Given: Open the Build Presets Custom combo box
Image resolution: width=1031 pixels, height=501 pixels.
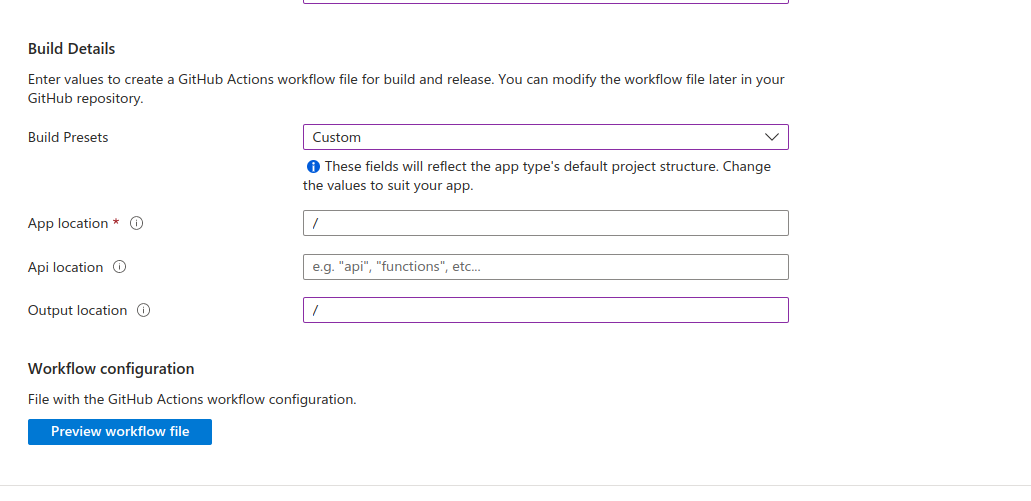Looking at the screenshot, I should tap(530, 137).
